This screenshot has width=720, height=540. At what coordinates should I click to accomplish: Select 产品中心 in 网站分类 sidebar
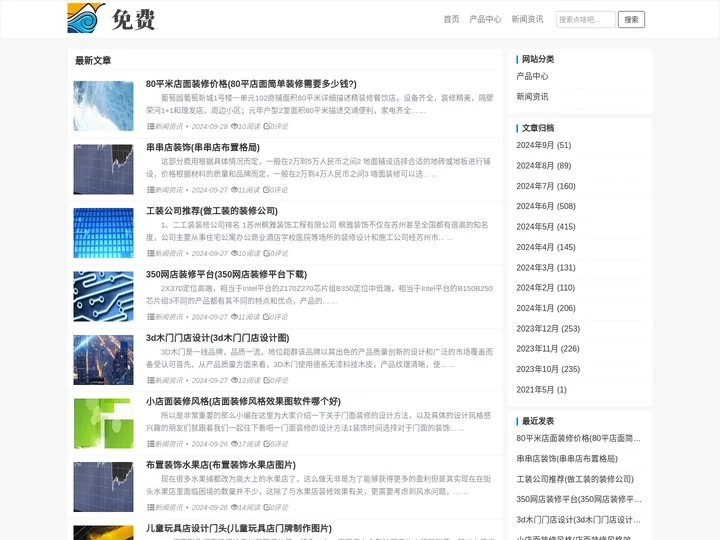pyautogui.click(x=532, y=76)
